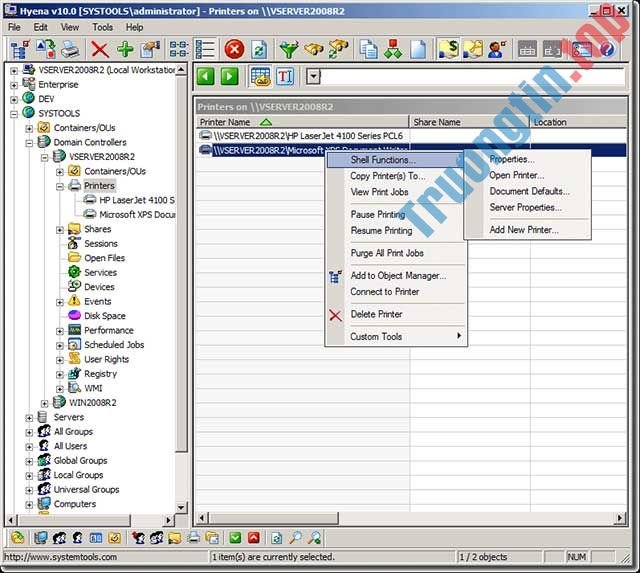Image resolution: width=640 pixels, height=573 pixels.
Task: Click the printer icon in bottom toolbar
Action: point(194,538)
